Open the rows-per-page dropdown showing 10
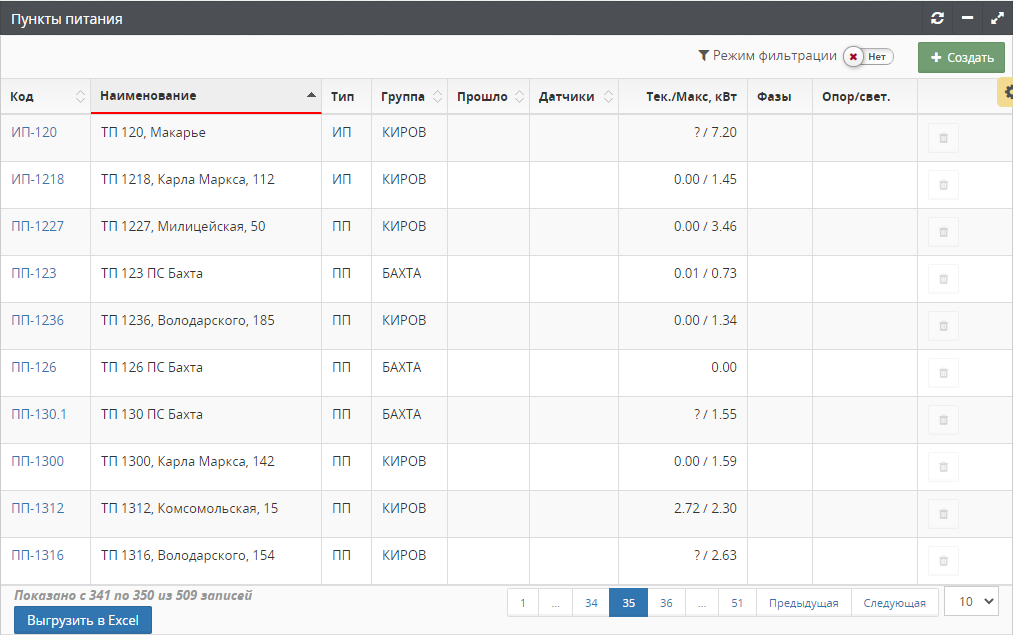Screen dimensions: 1013x635 point(971,601)
